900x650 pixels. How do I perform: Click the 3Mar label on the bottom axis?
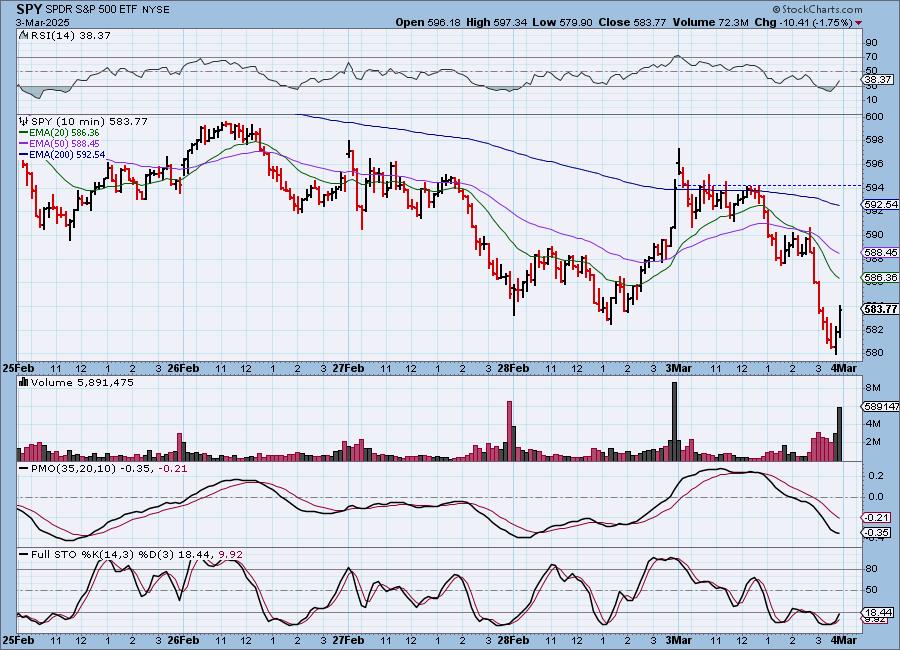[678, 640]
